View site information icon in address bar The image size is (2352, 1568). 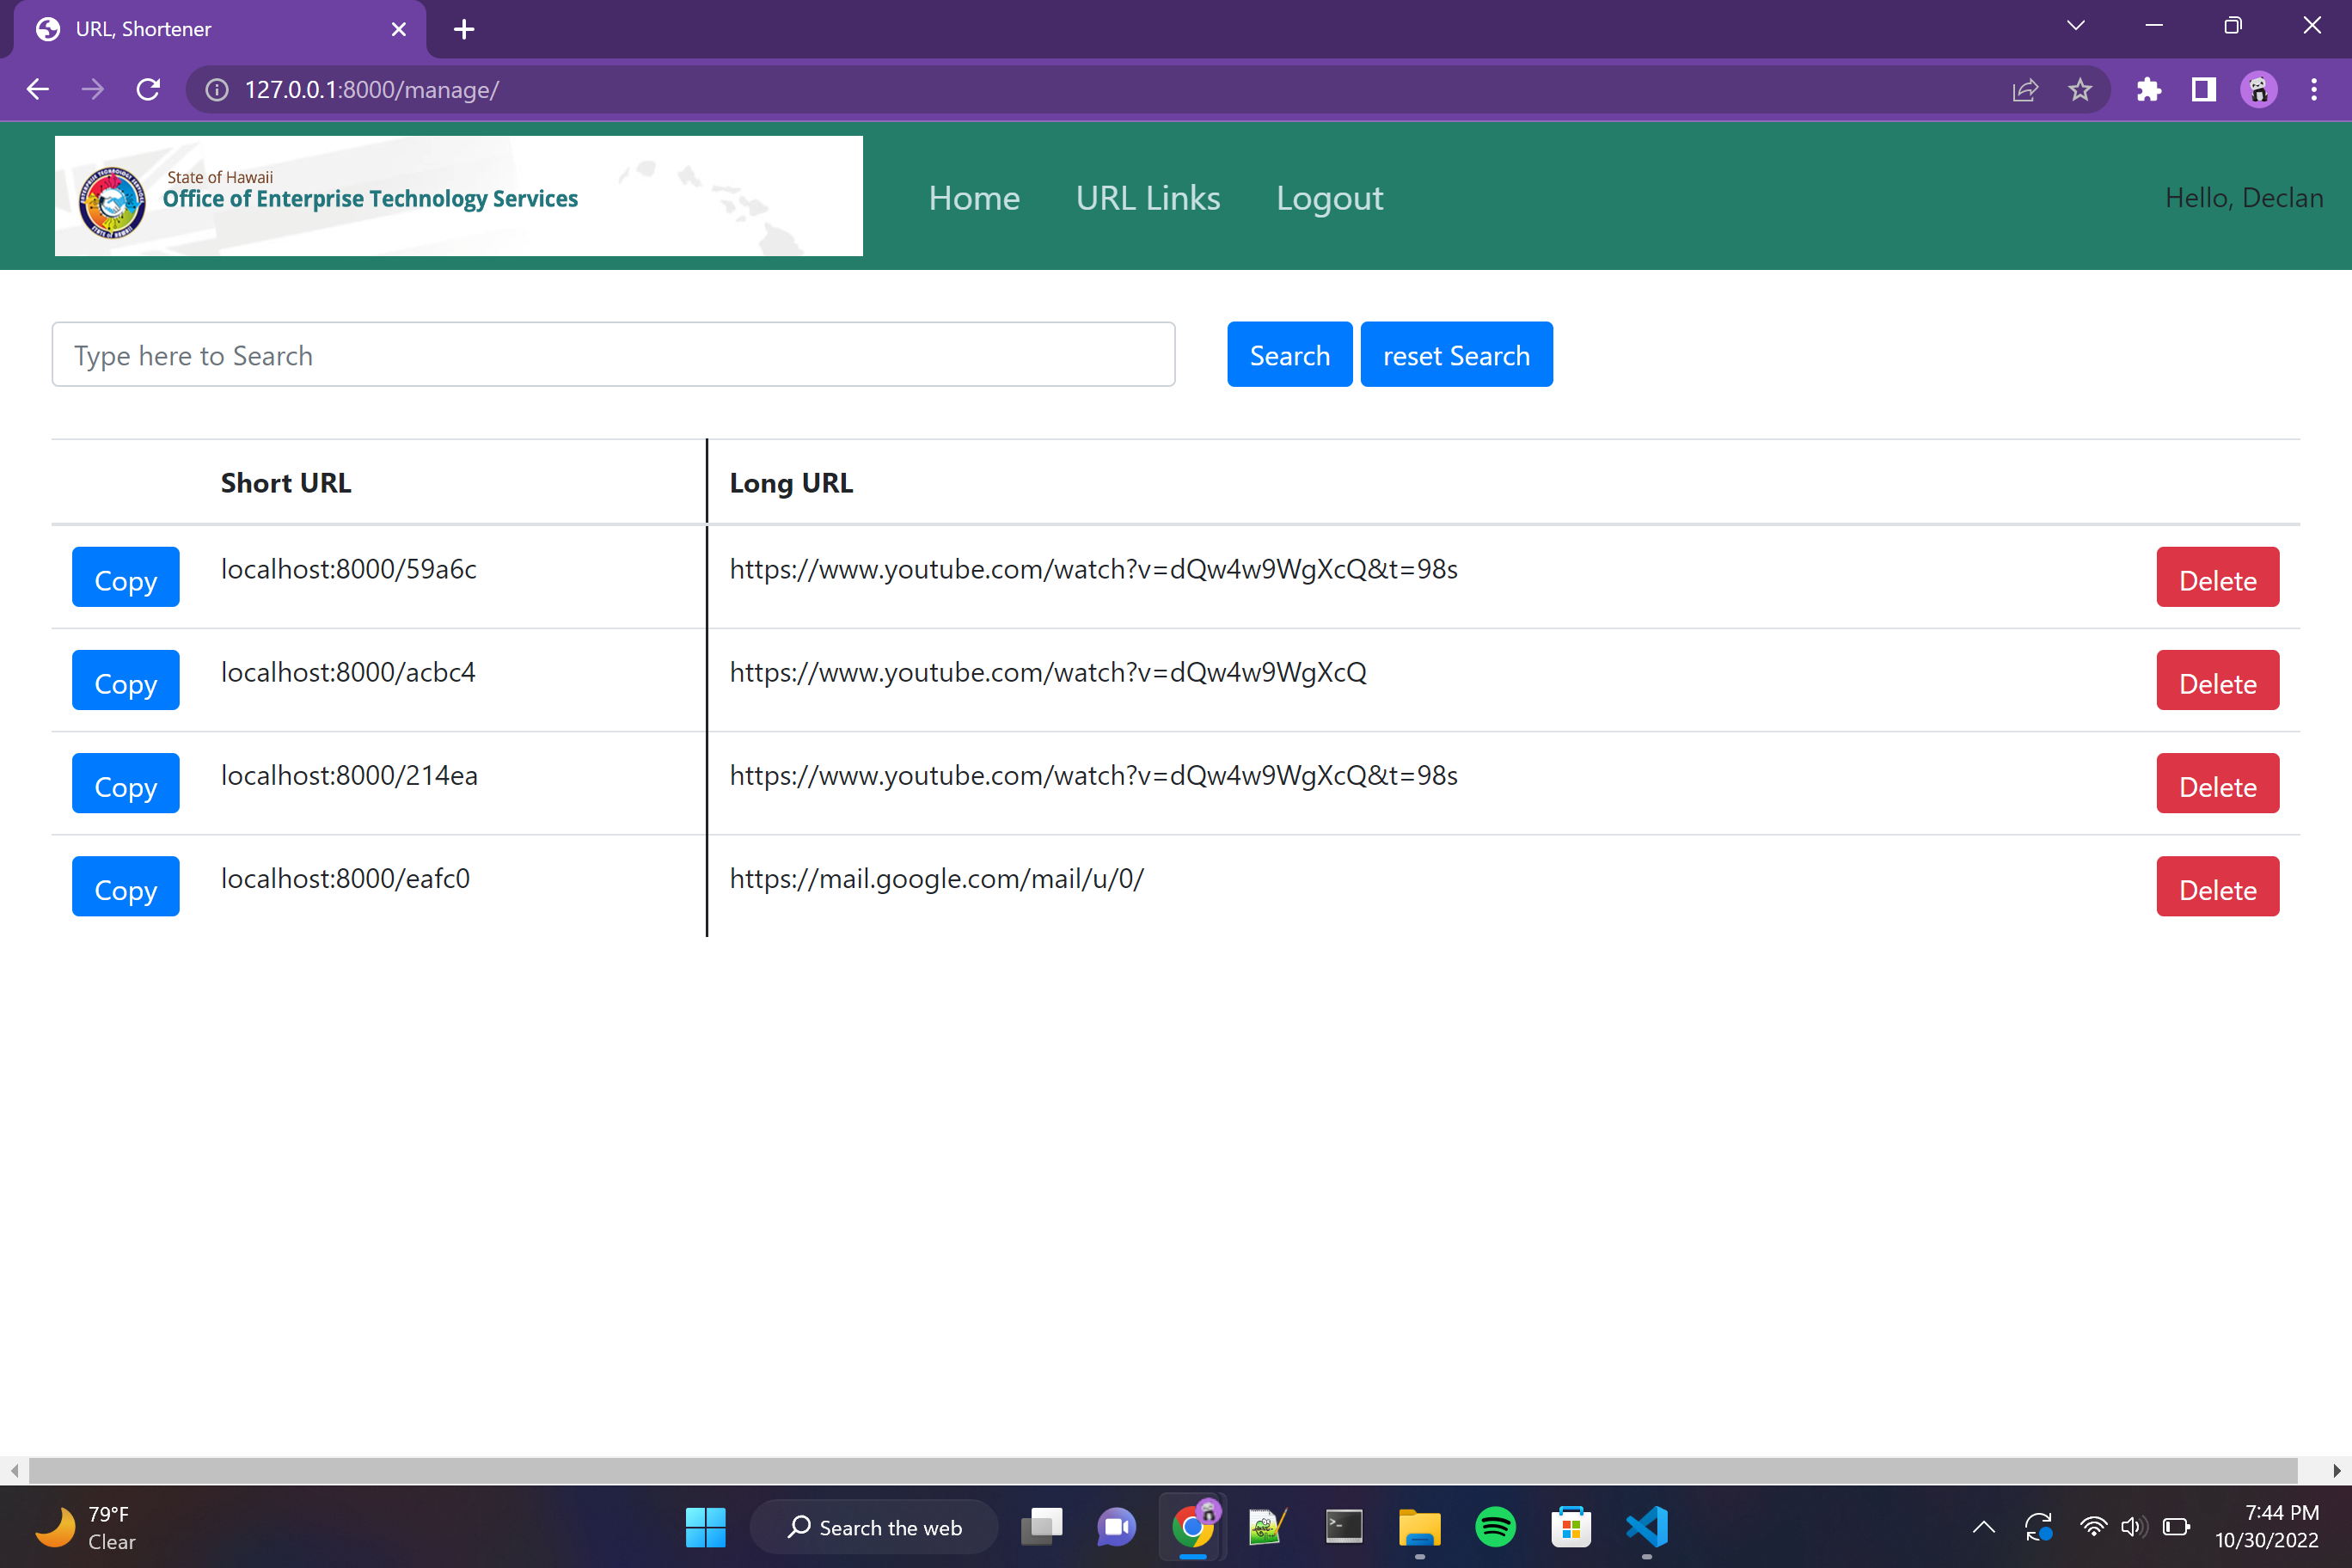pos(216,90)
